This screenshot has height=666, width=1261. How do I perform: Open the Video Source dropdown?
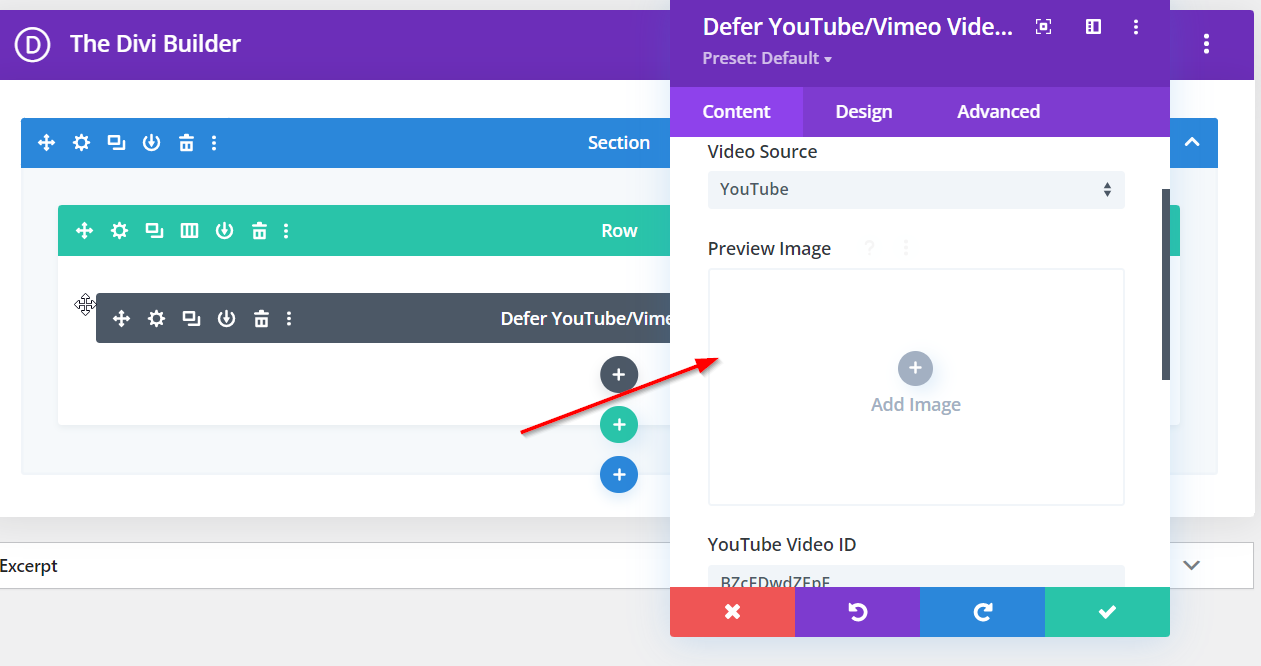pyautogui.click(x=916, y=189)
